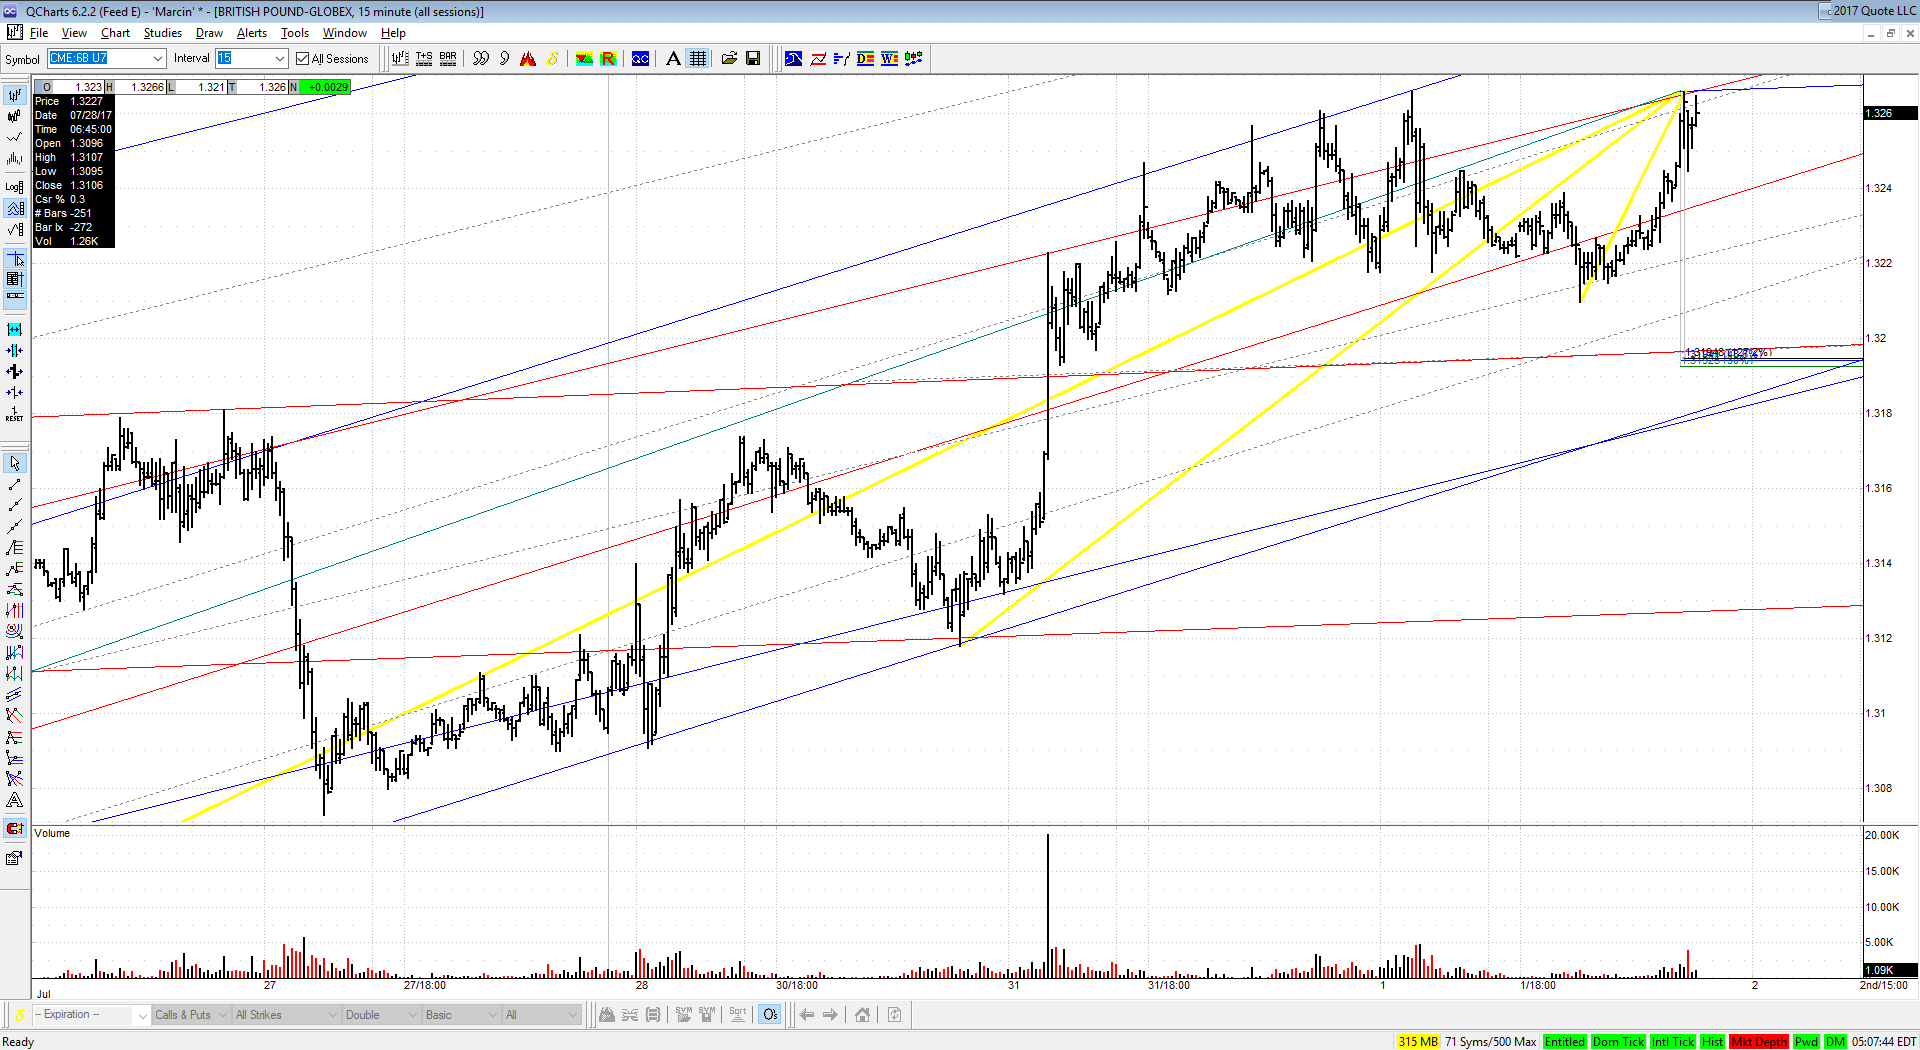Open the Studies menu

[x=163, y=33]
